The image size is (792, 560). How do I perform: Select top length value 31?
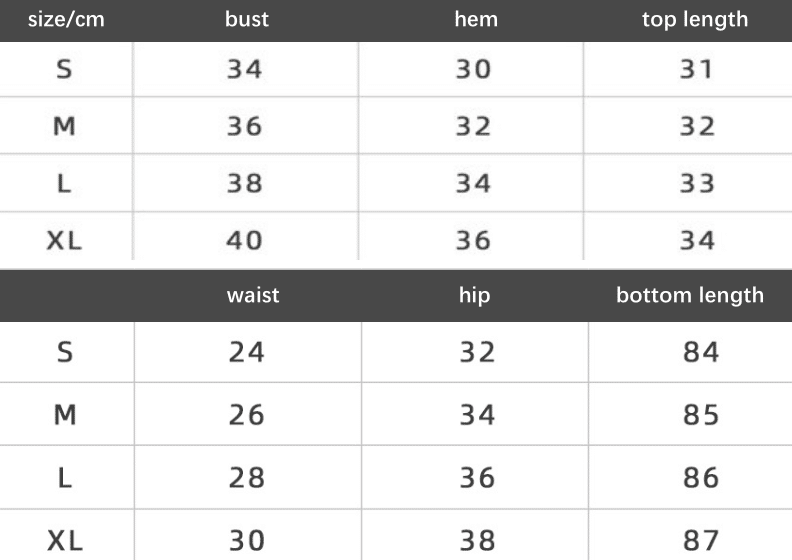tap(696, 69)
